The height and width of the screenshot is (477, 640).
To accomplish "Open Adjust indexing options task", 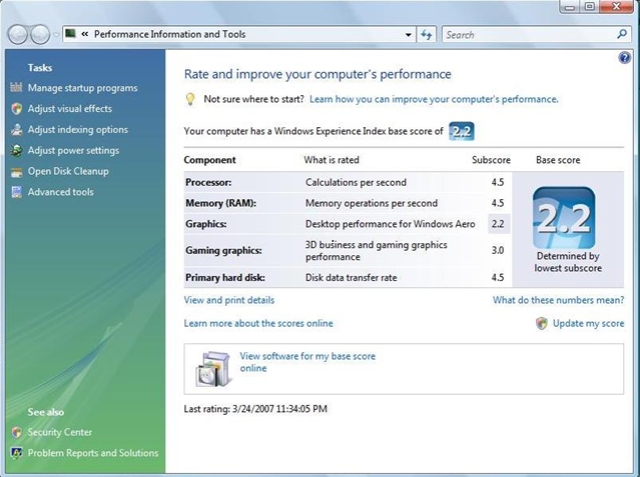I will [x=78, y=130].
